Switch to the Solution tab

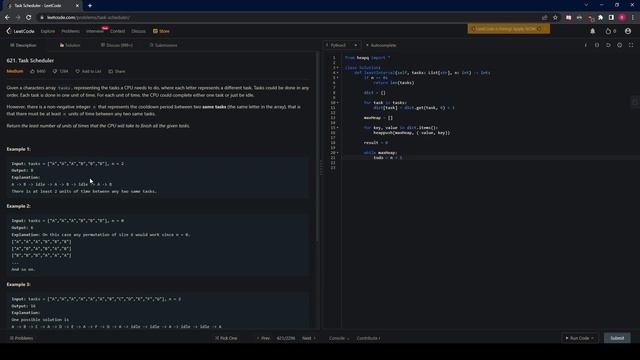70,45
